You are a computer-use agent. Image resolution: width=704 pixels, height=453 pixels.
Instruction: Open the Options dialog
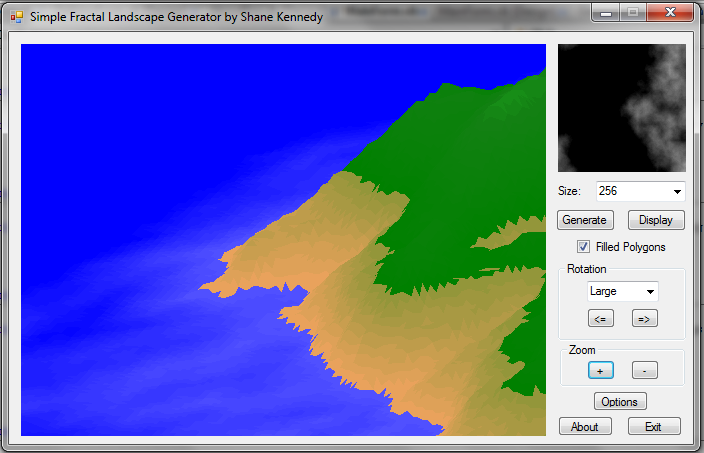point(620,401)
